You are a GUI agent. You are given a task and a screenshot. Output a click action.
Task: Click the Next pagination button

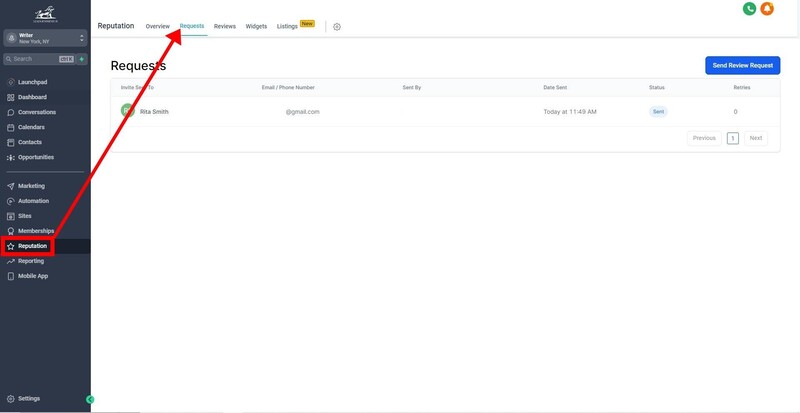[x=756, y=138]
